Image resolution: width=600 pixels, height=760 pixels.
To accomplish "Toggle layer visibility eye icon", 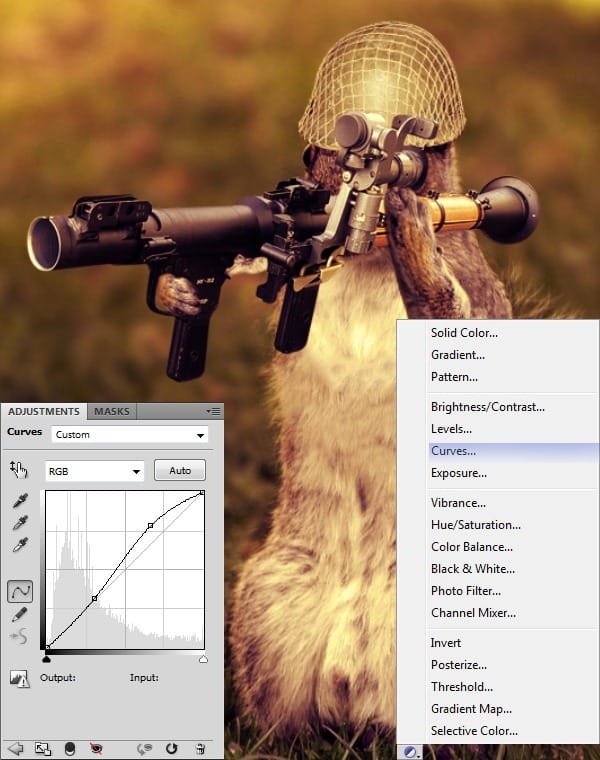I will click(96, 748).
